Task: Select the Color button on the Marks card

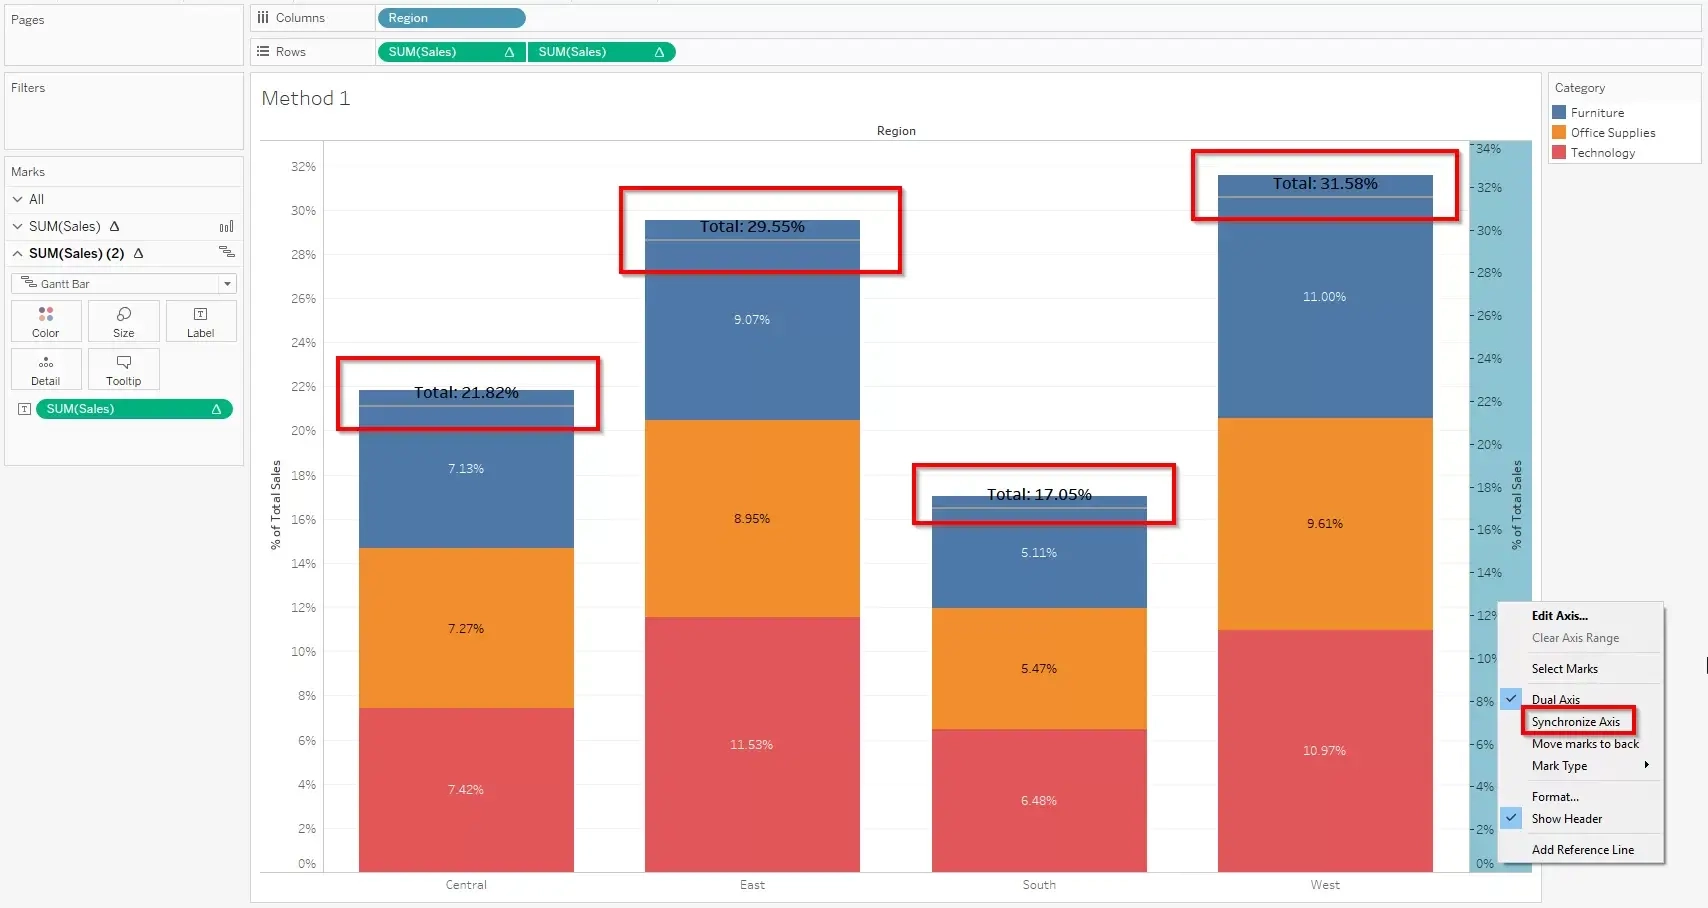Action: (x=45, y=320)
